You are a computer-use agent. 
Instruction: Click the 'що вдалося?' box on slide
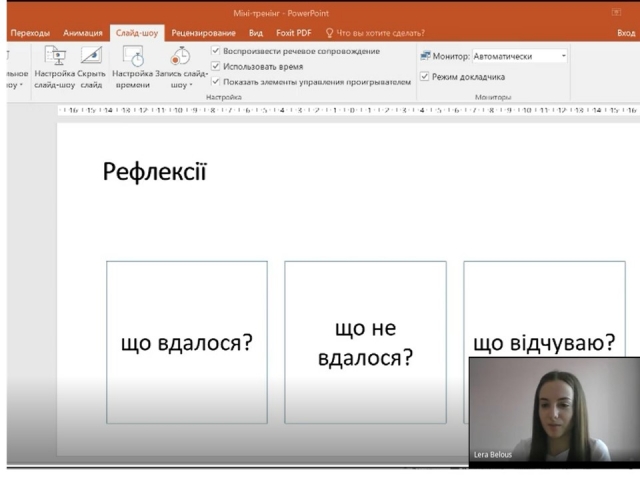pos(187,342)
